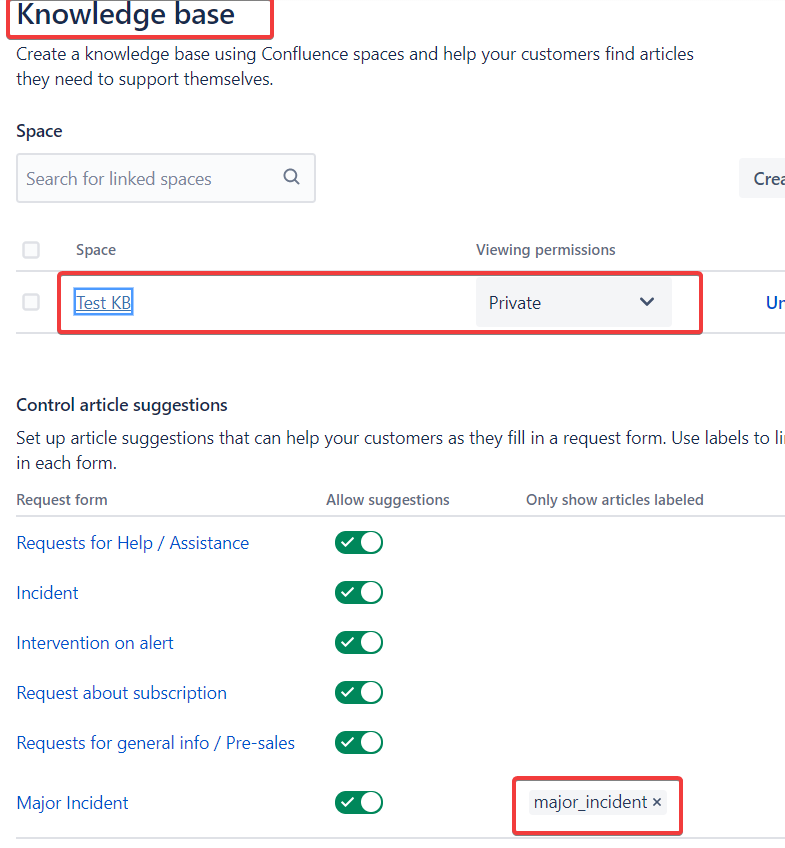Disable Major Incident article suggestions
Screen dimensions: 785x848
(359, 802)
